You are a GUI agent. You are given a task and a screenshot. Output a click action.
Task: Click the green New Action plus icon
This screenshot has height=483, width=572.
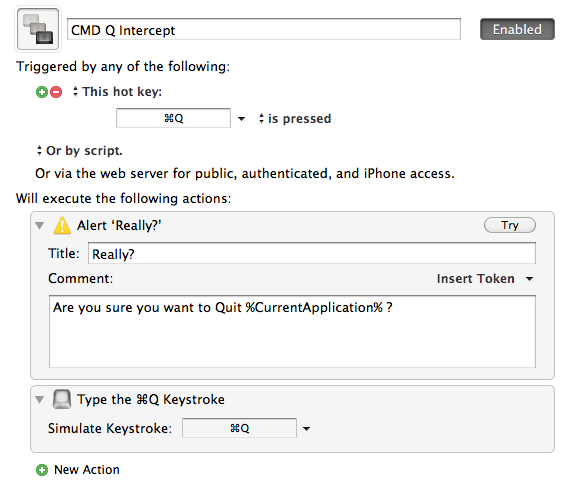(42, 470)
